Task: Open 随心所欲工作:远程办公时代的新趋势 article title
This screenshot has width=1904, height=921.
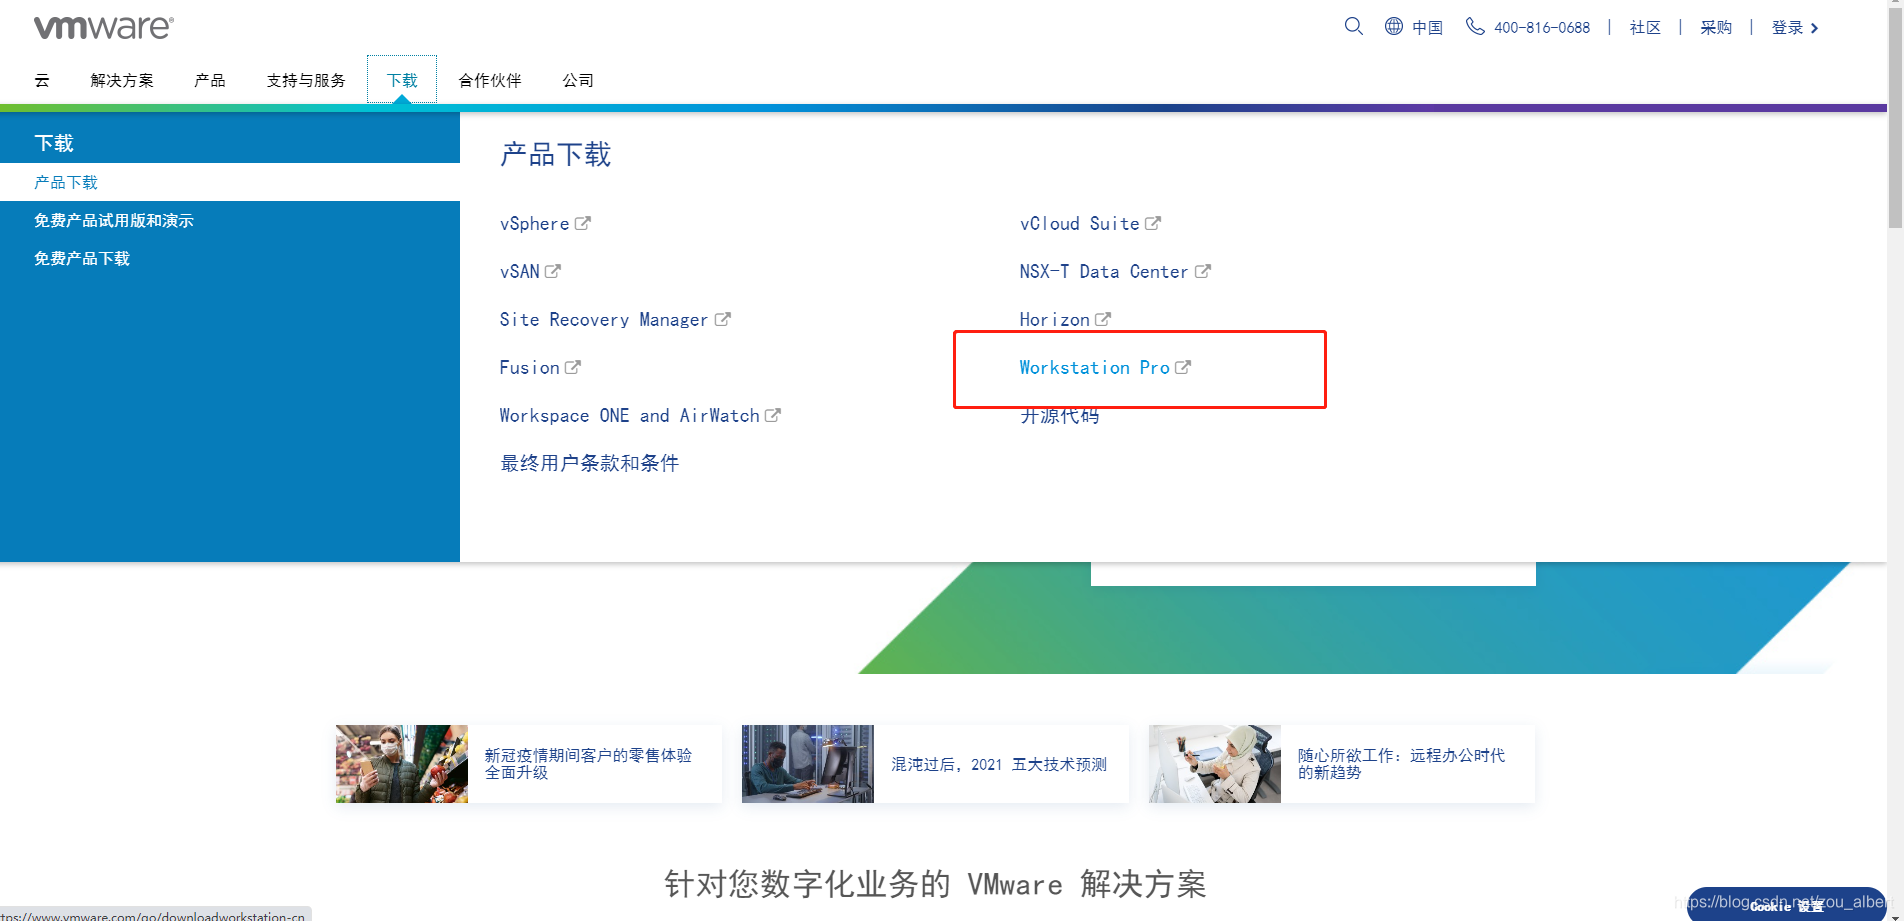Action: click(x=1401, y=764)
